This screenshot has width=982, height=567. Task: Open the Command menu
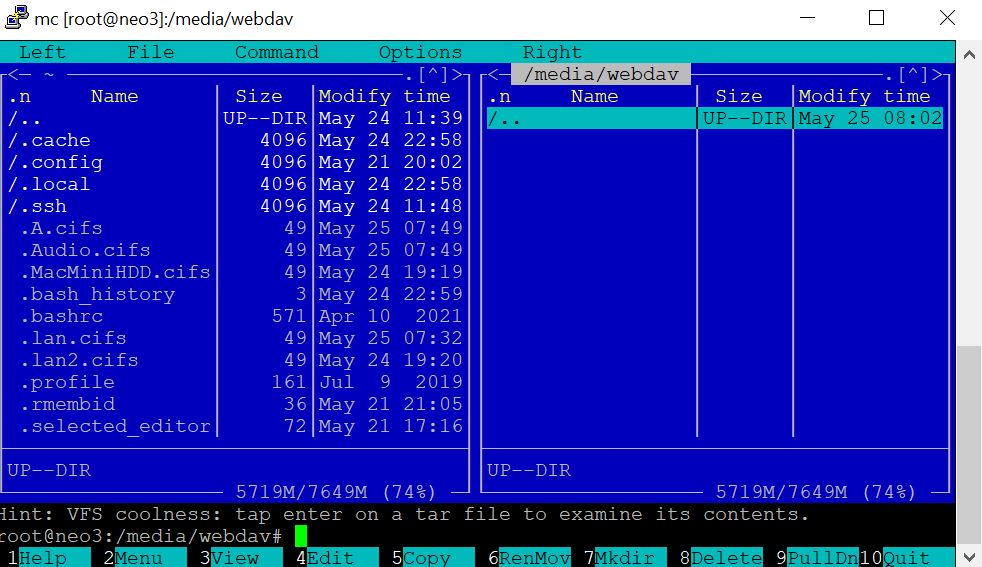tap(276, 52)
